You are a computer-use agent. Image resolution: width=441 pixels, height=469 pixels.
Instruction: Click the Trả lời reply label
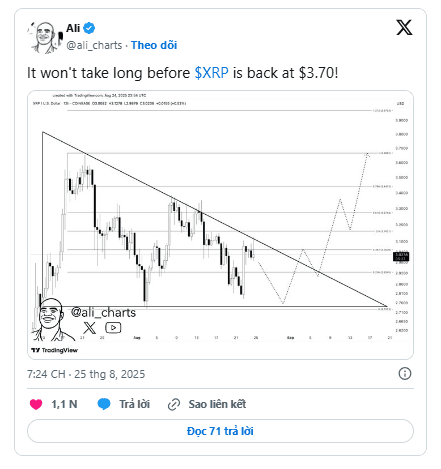[x=135, y=404]
